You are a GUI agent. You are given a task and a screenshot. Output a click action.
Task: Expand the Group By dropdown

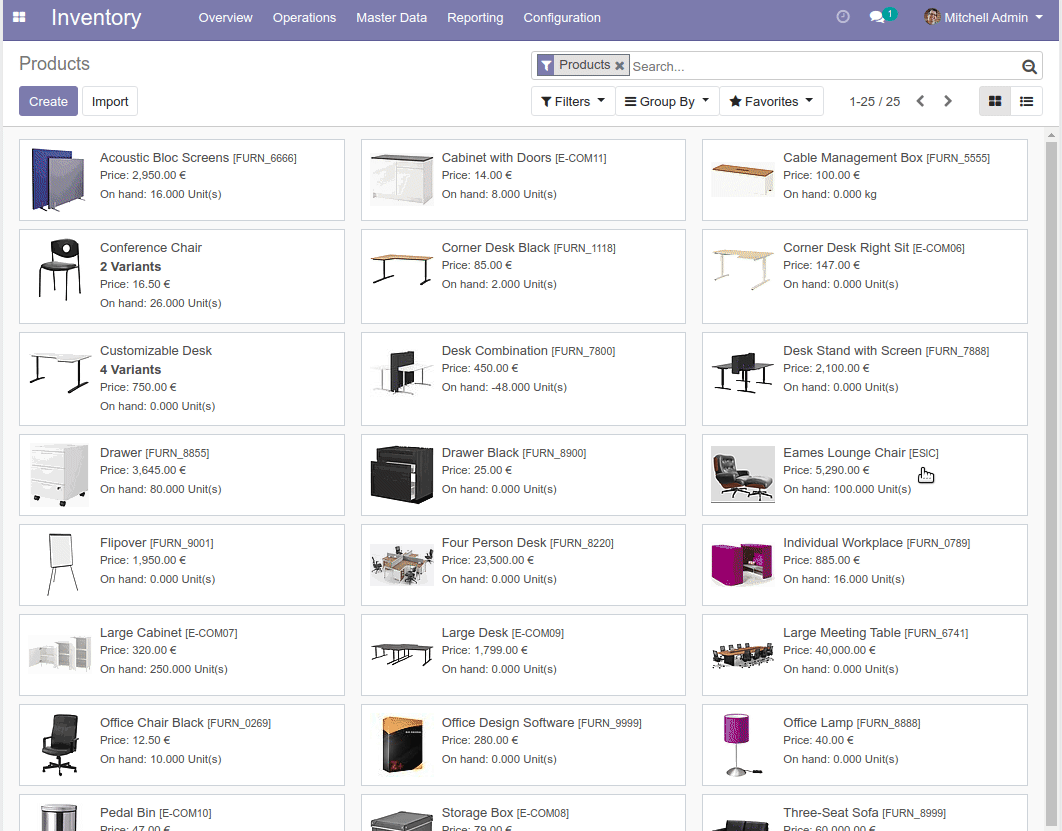tap(666, 101)
